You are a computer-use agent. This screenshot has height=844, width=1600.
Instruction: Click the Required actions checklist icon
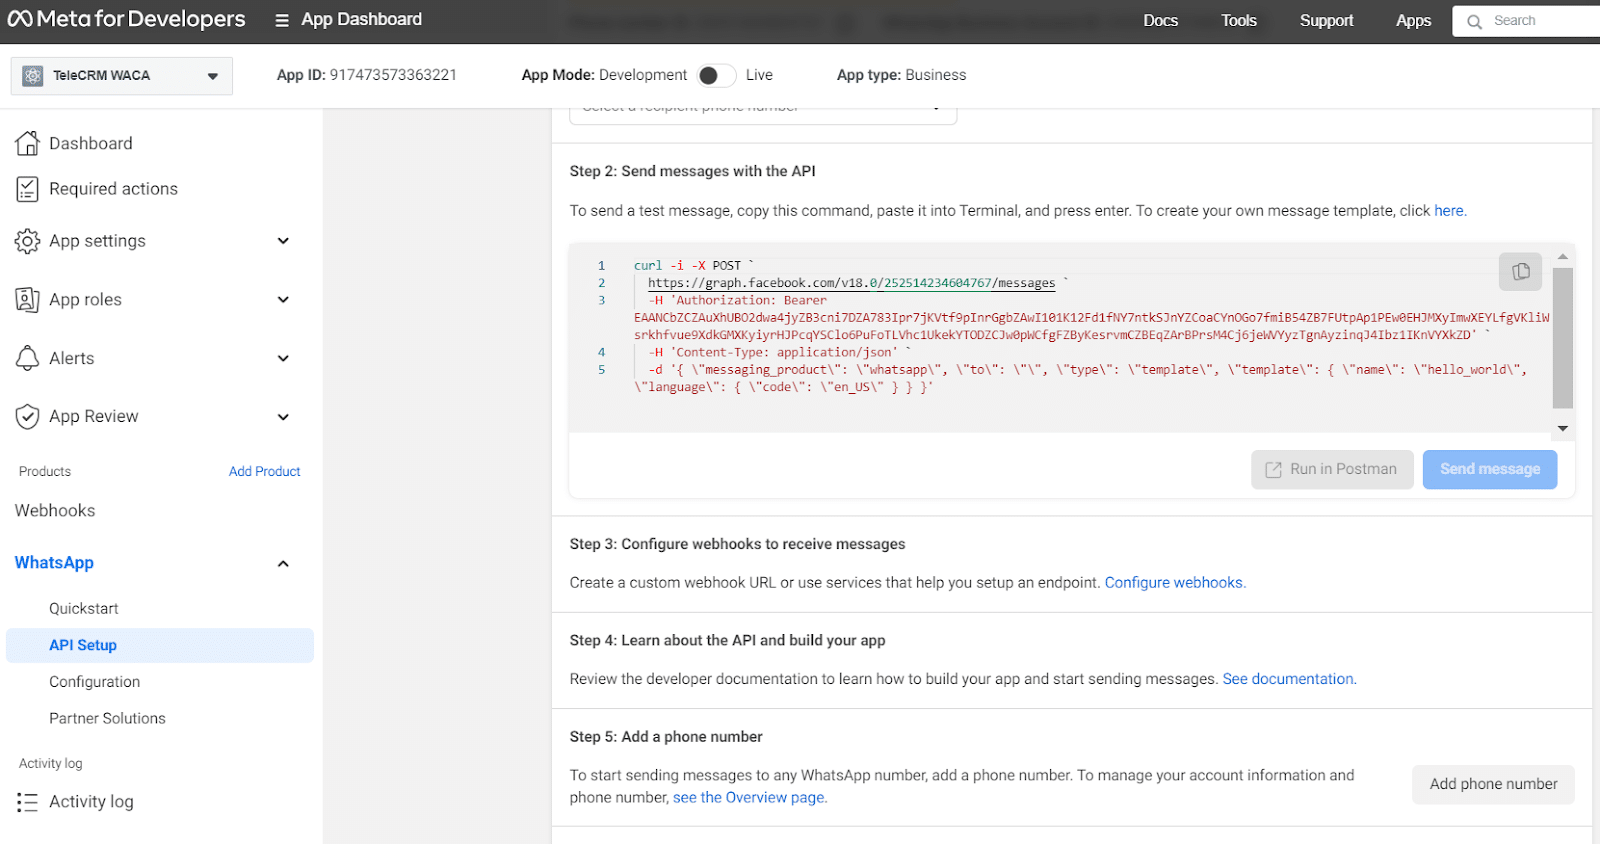pyautogui.click(x=28, y=189)
